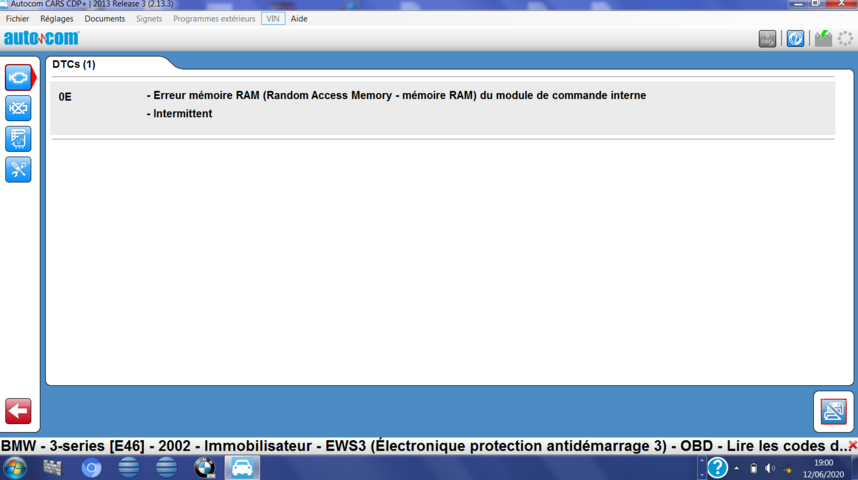Check the battery voltage indicator icon

pyautogui.click(x=823, y=39)
